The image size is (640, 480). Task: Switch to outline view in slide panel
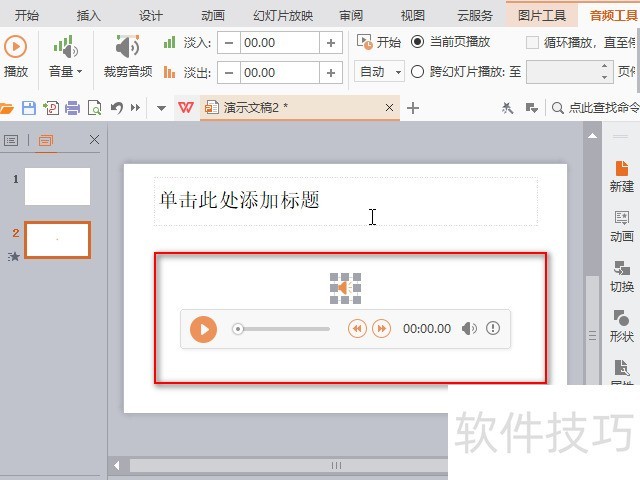11,141
